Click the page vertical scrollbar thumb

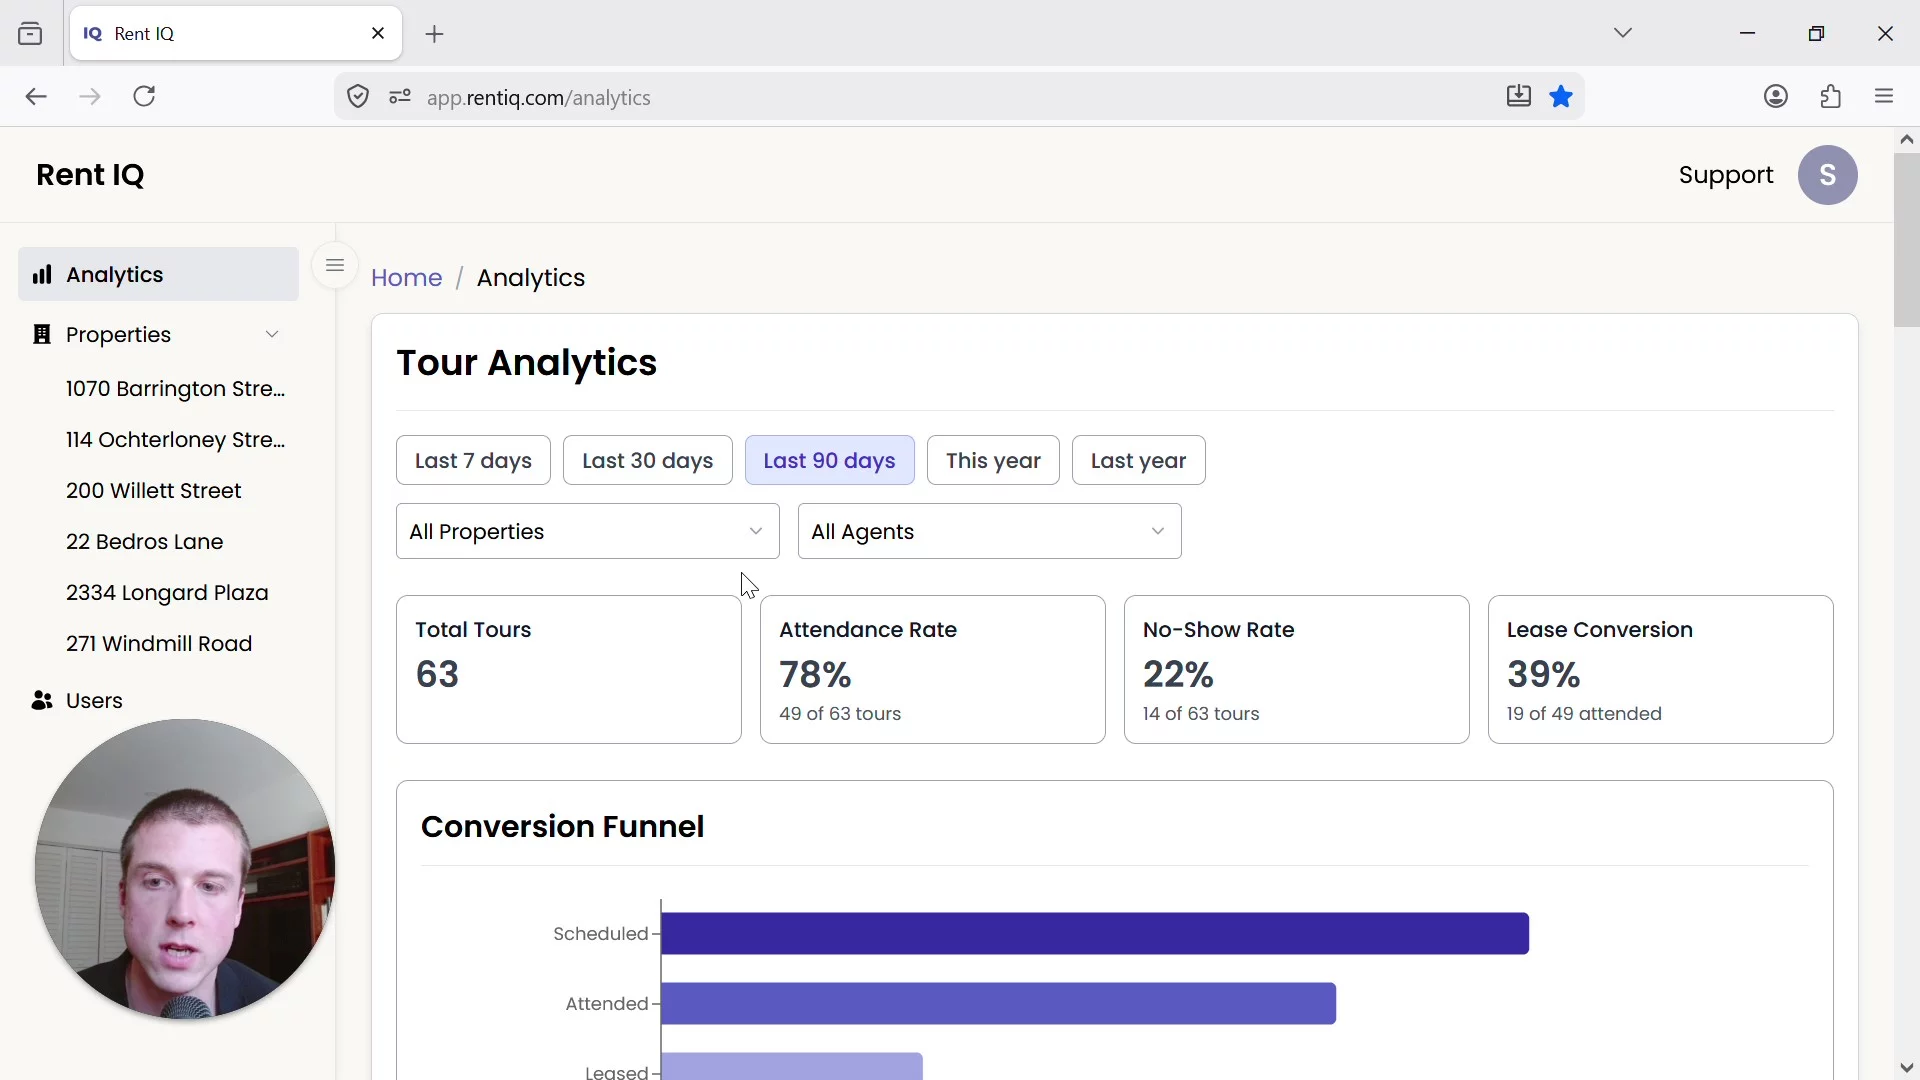(1907, 240)
